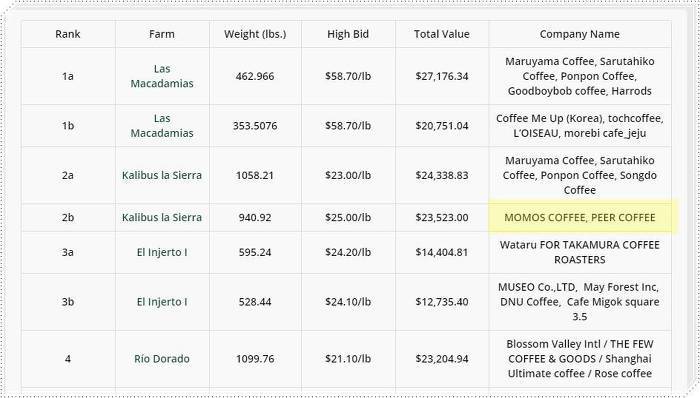Open Las Macadamias link in rank 1a row
This screenshot has width=700, height=398.
pos(162,76)
